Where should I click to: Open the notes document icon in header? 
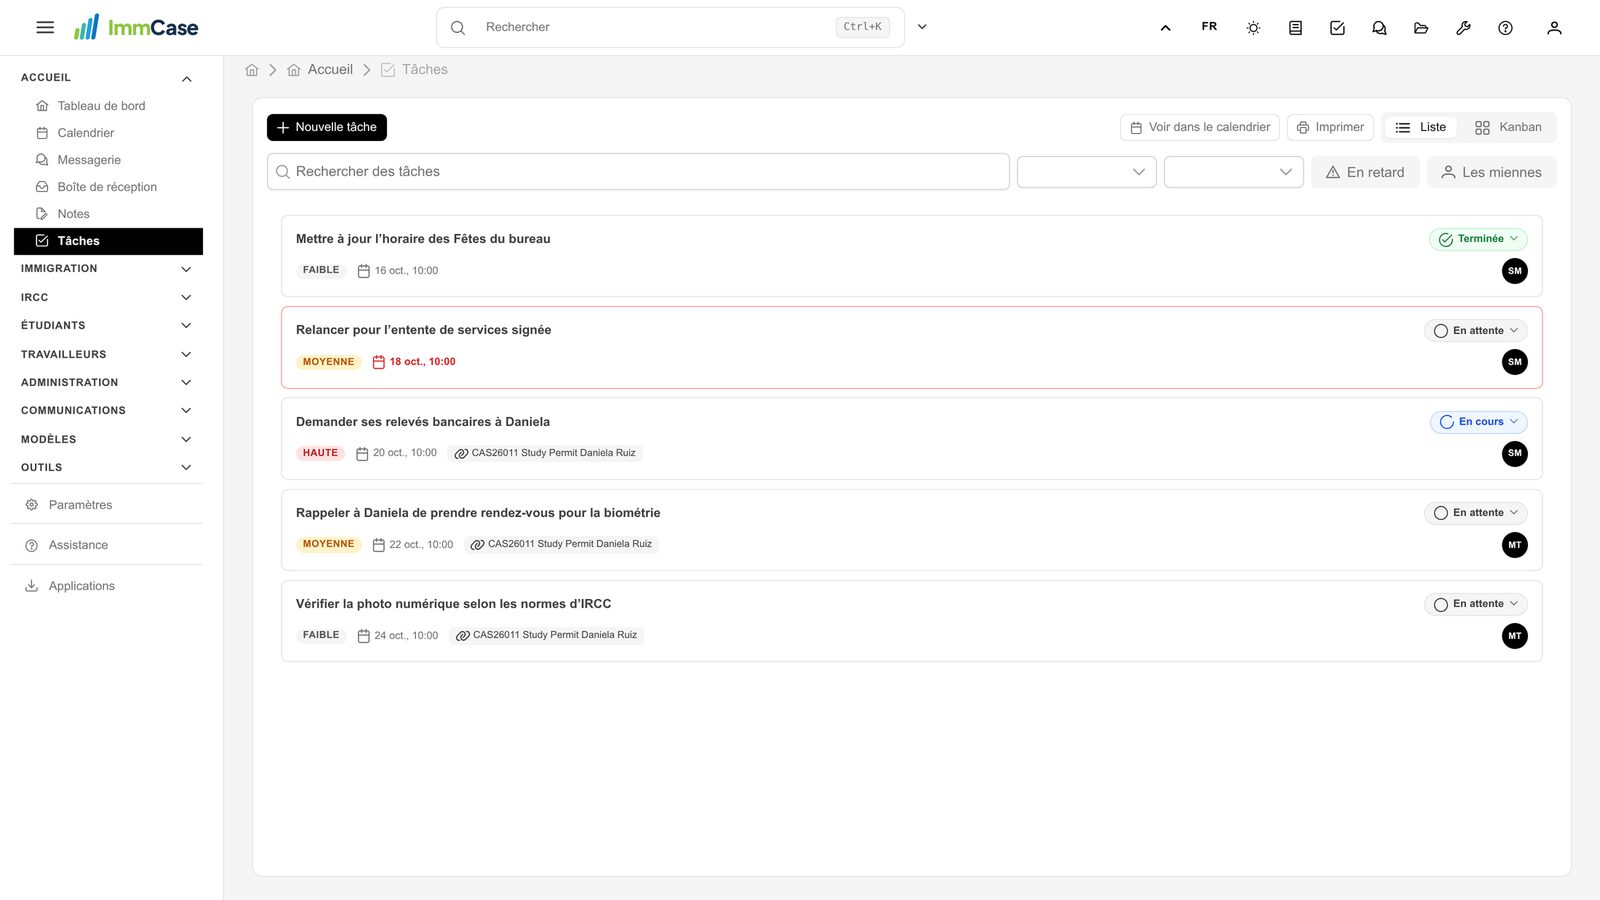[1295, 28]
